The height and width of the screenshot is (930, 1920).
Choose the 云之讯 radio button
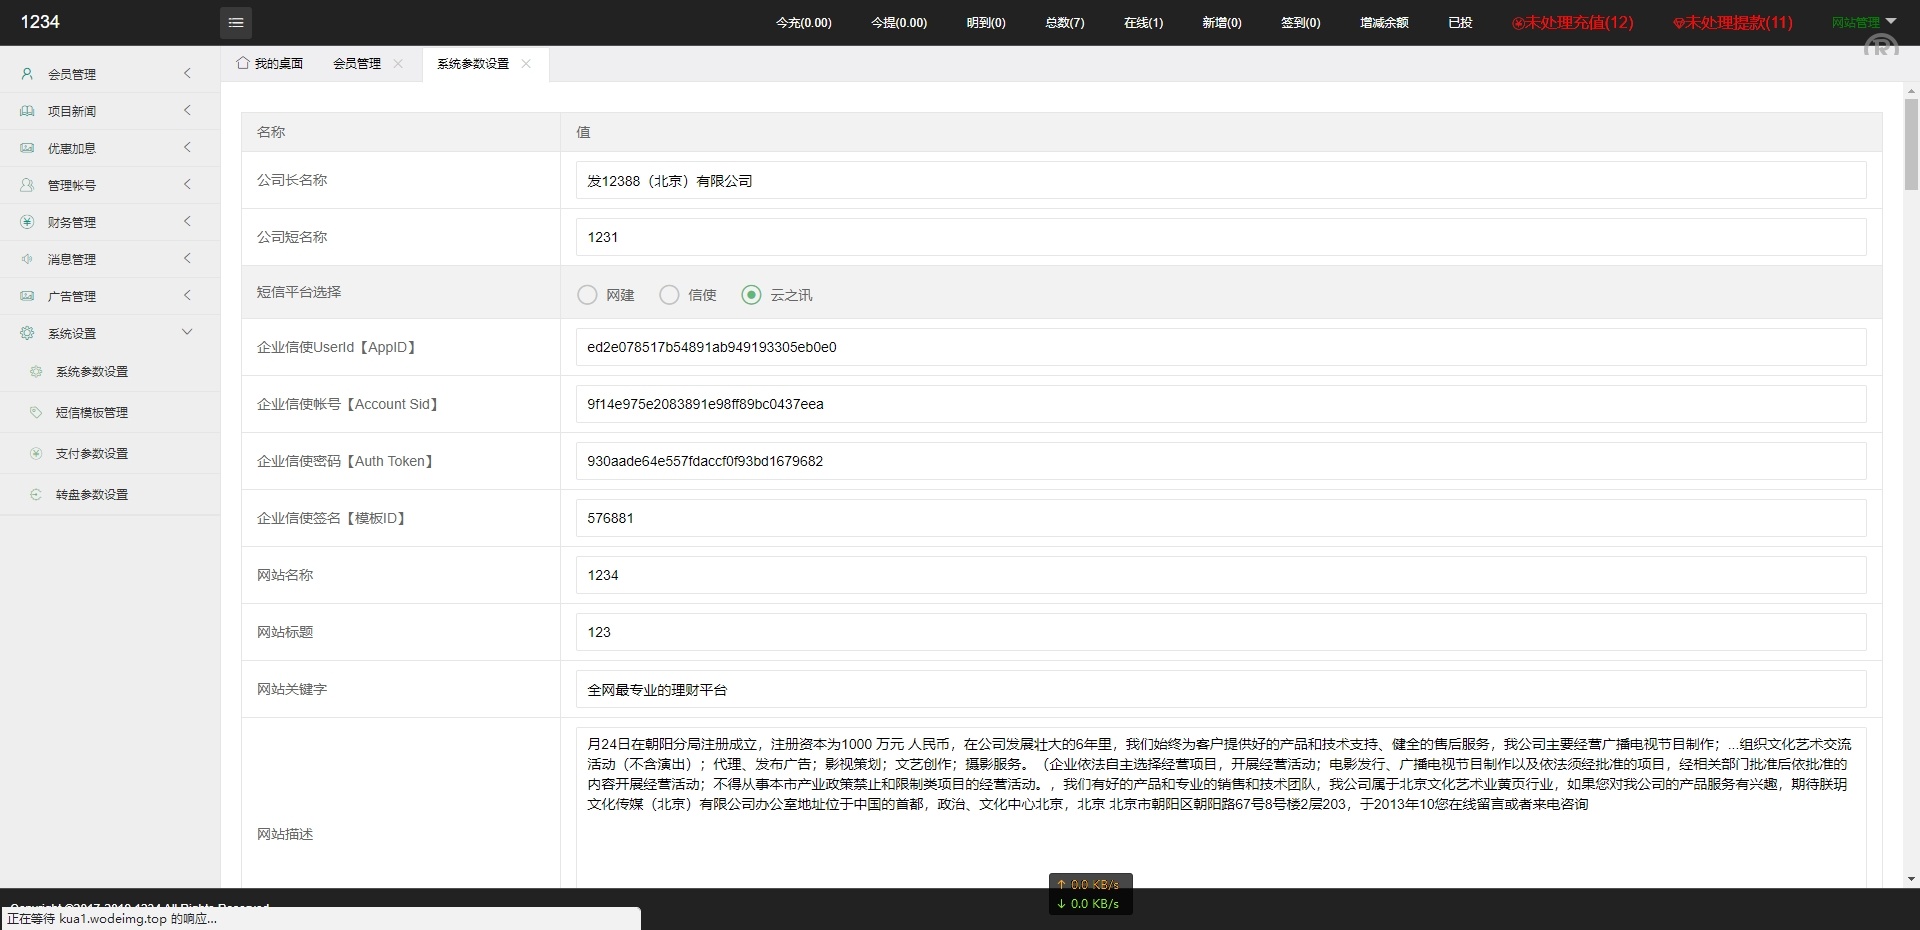751,295
